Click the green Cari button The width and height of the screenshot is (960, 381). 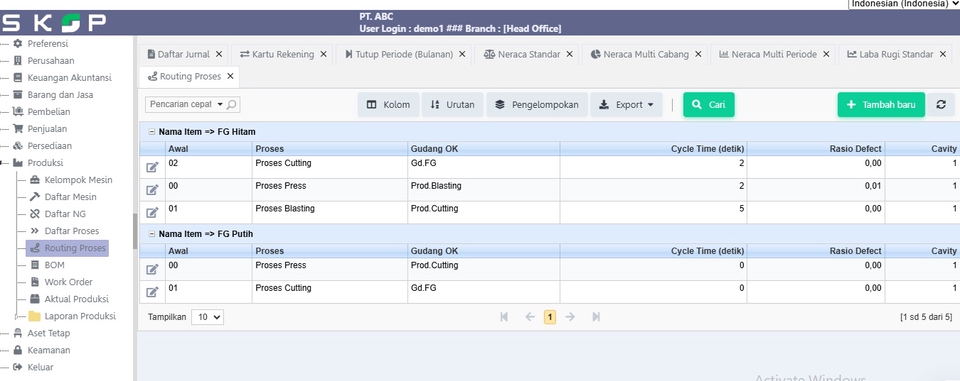(x=708, y=105)
